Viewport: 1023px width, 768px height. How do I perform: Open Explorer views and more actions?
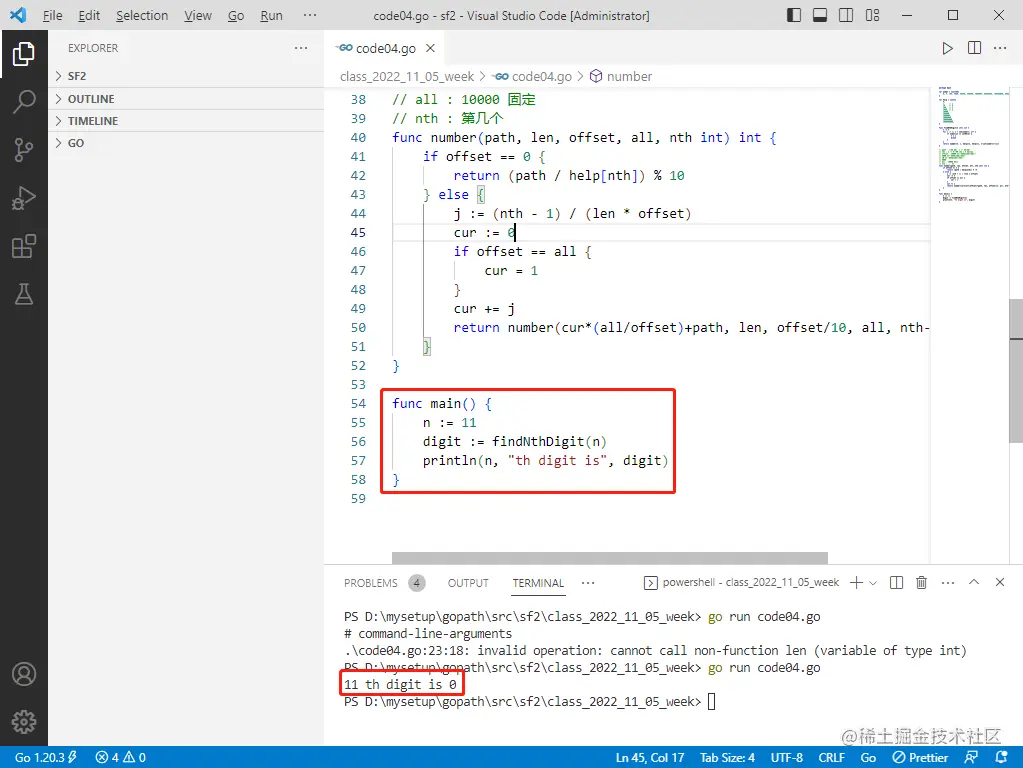point(301,48)
